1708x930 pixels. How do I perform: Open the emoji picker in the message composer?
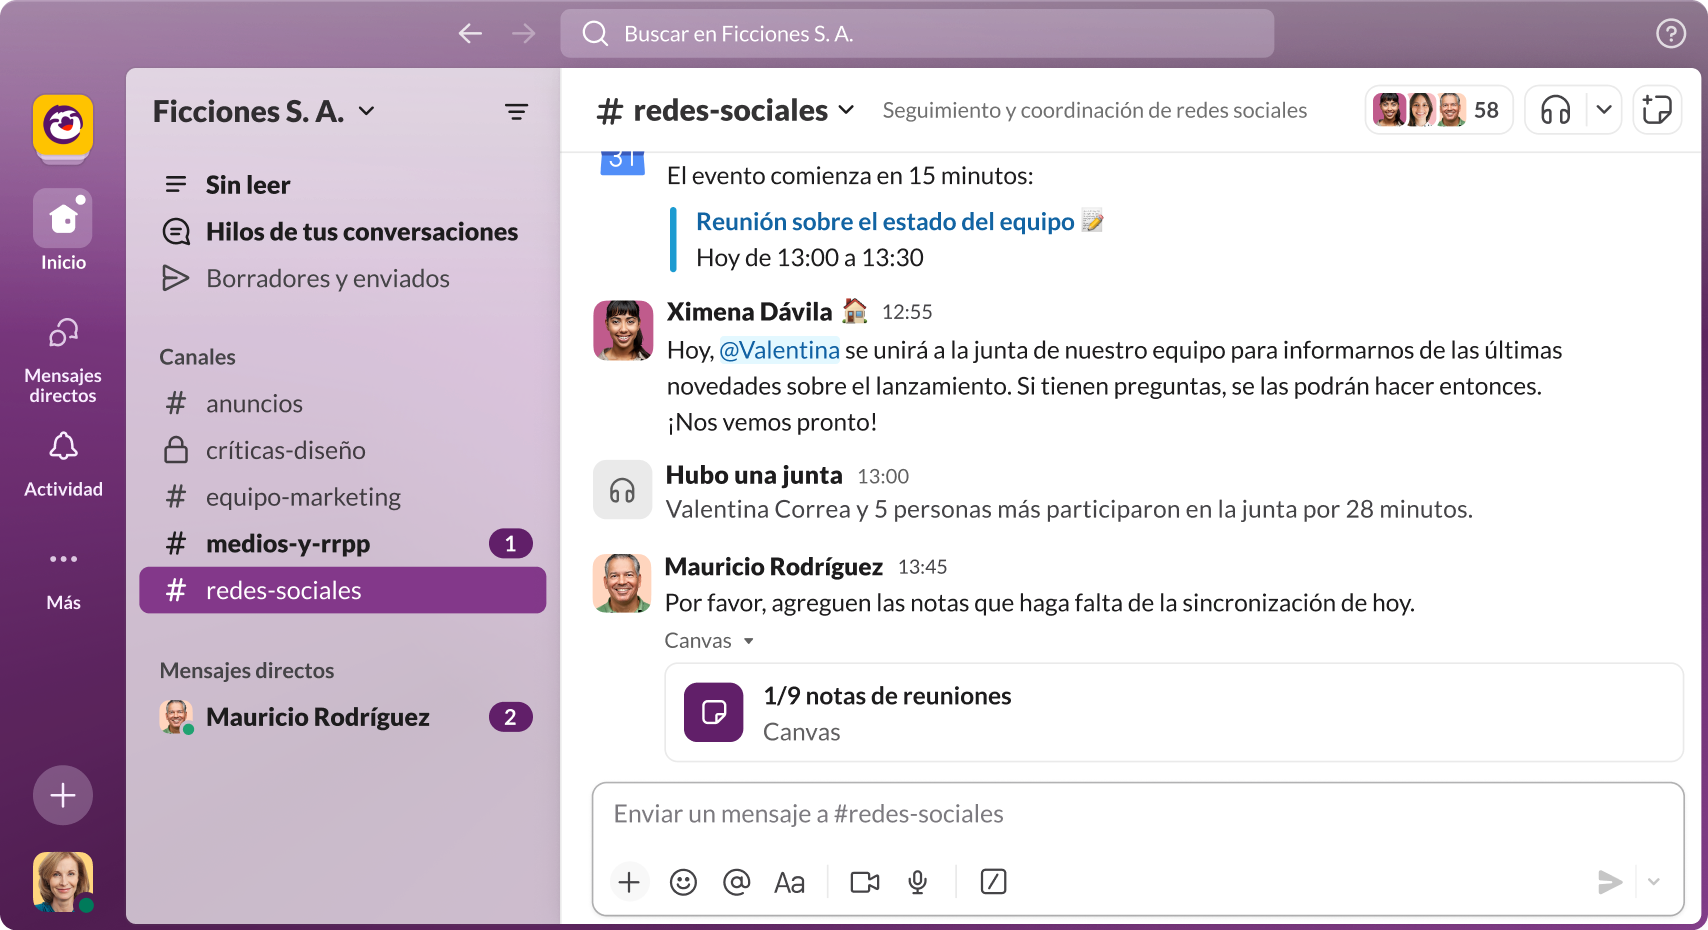pyautogui.click(x=683, y=882)
